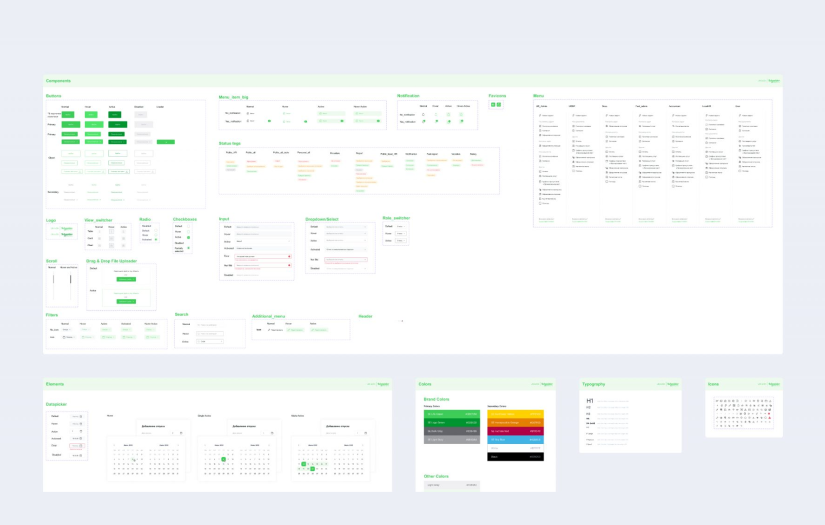Open the Active Role_switcher dropdown
This screenshot has height=525, width=825.
(401, 240)
